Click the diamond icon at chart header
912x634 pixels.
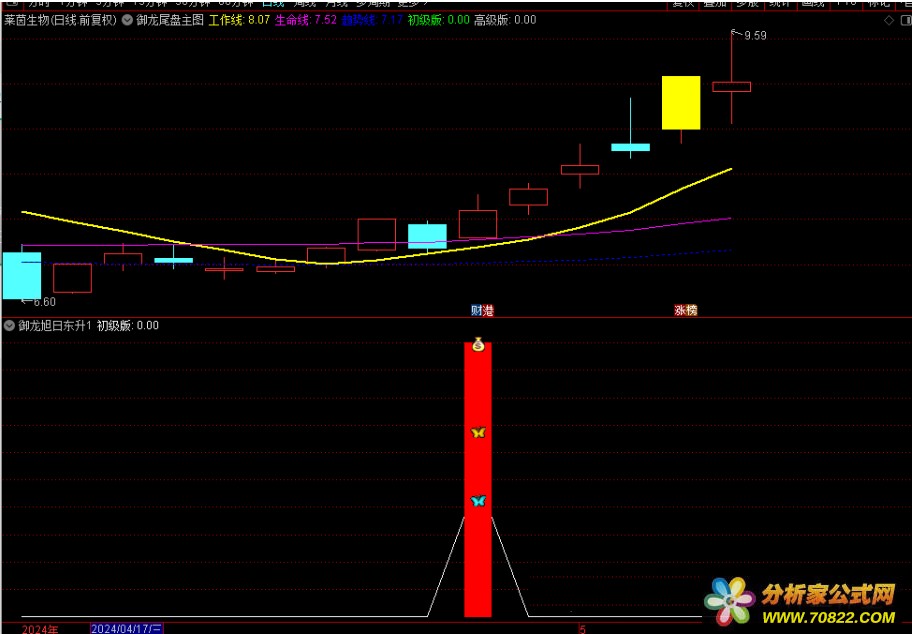click(x=889, y=20)
